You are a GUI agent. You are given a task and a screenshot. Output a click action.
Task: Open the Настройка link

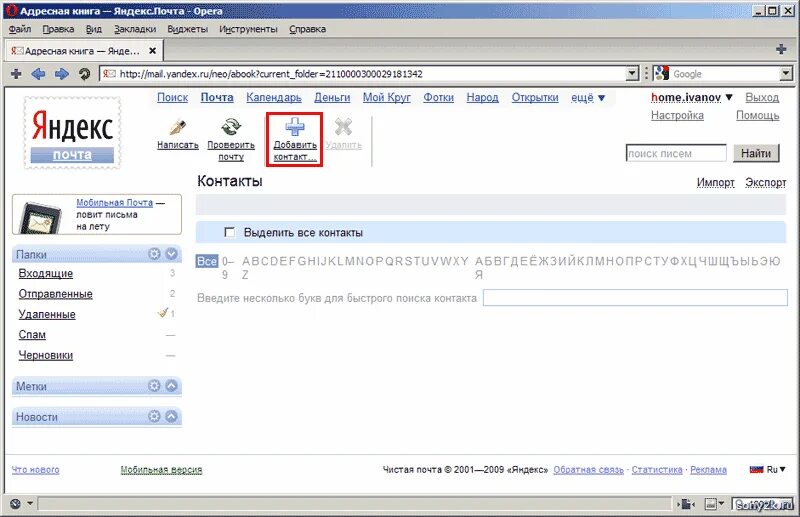click(x=677, y=115)
